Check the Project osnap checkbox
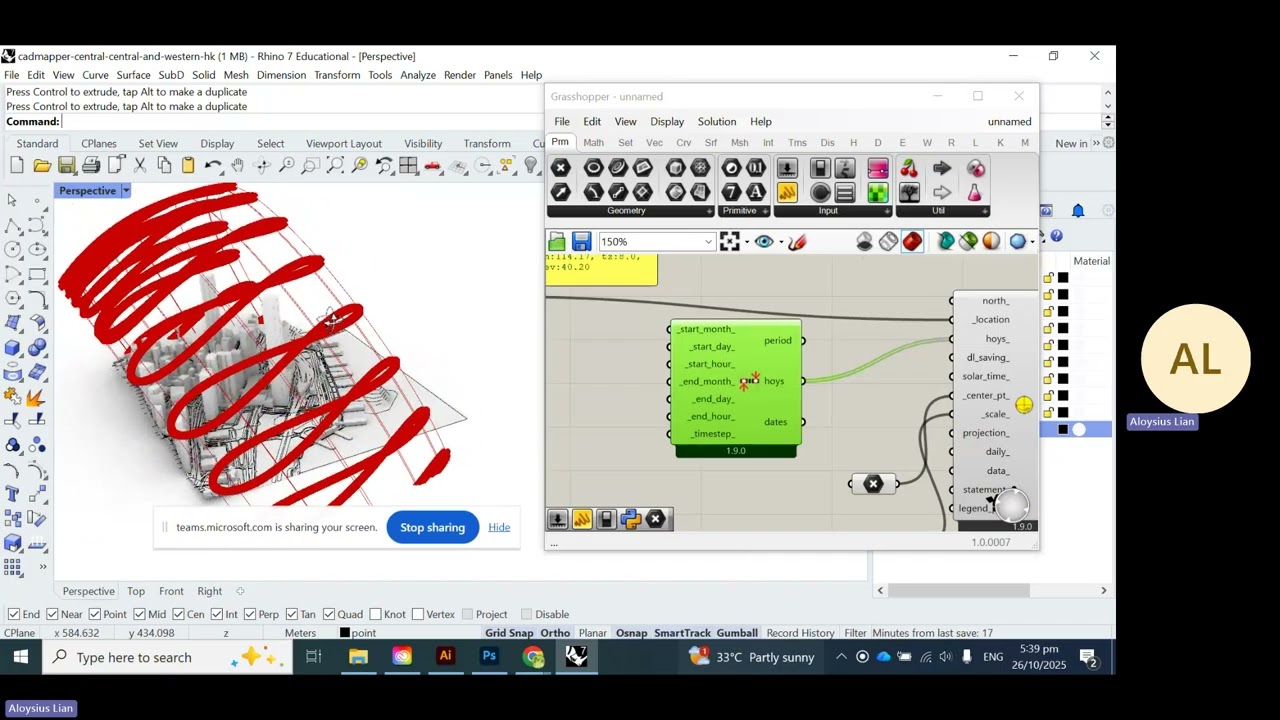The width and height of the screenshot is (1280, 720). click(467, 614)
